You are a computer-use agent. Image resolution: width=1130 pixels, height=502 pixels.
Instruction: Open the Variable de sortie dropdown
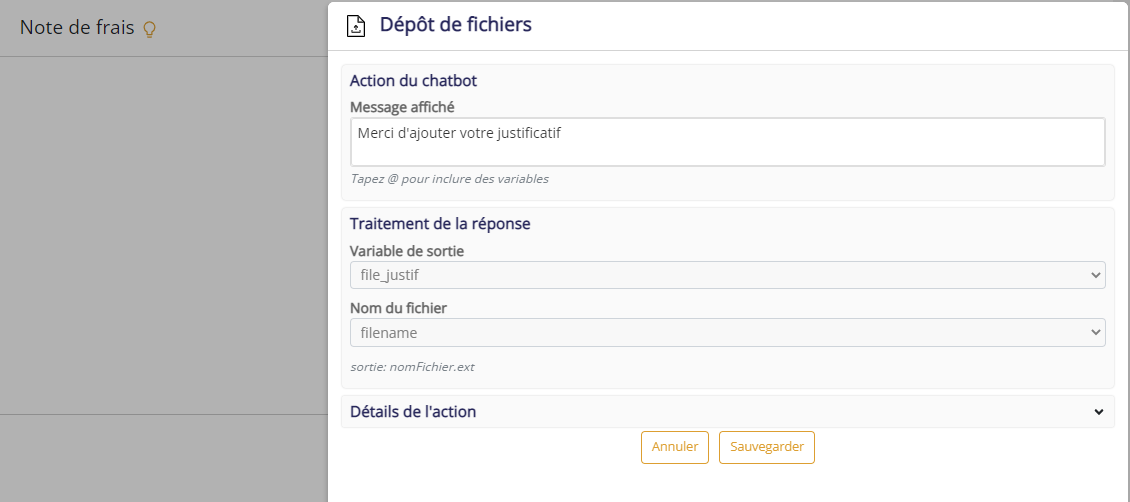727,275
